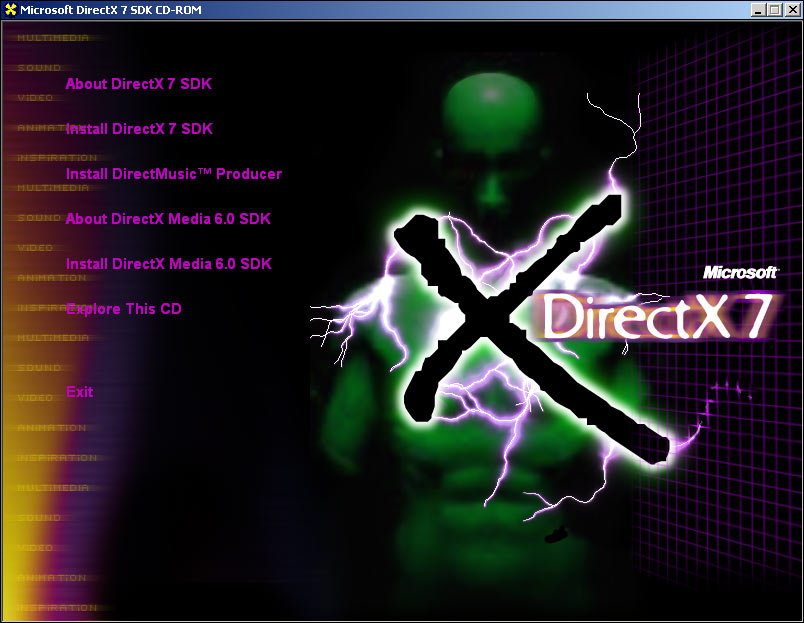Choose Explore This CD
Viewport: 804px width, 623px height.
tap(124, 309)
